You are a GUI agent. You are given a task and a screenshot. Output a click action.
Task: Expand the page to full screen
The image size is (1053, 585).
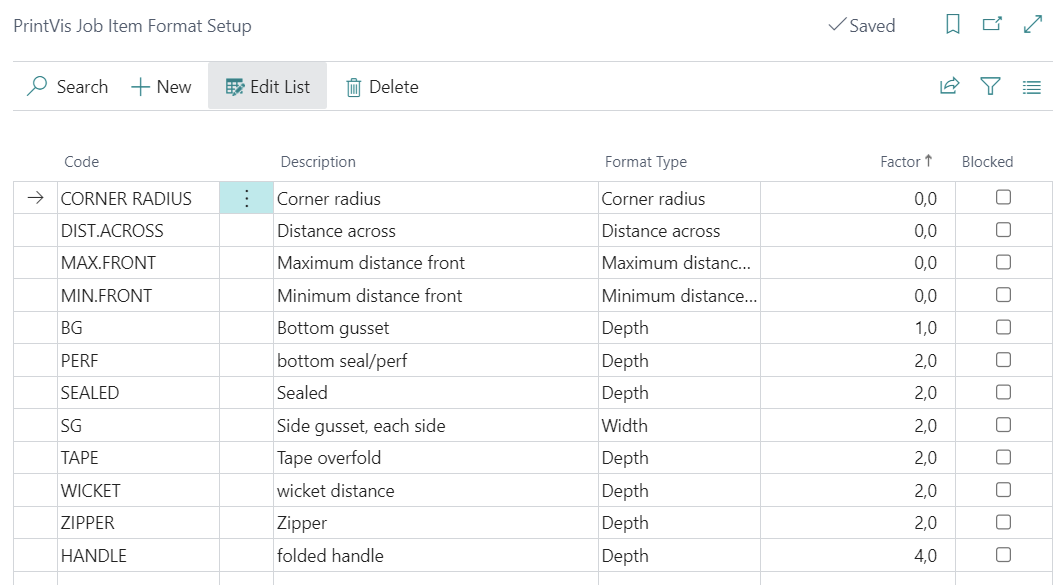point(1032,25)
